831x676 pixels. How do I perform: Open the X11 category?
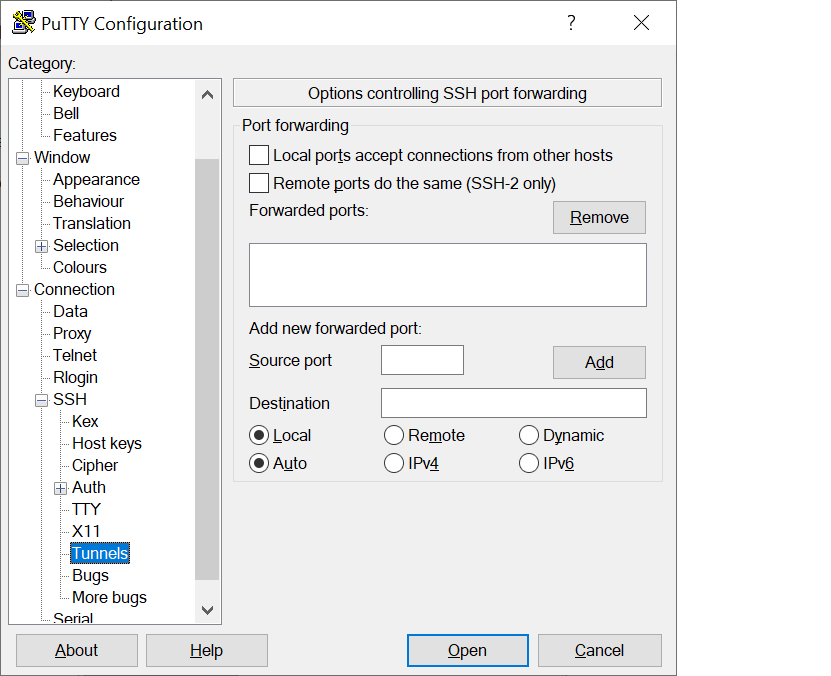click(x=86, y=531)
